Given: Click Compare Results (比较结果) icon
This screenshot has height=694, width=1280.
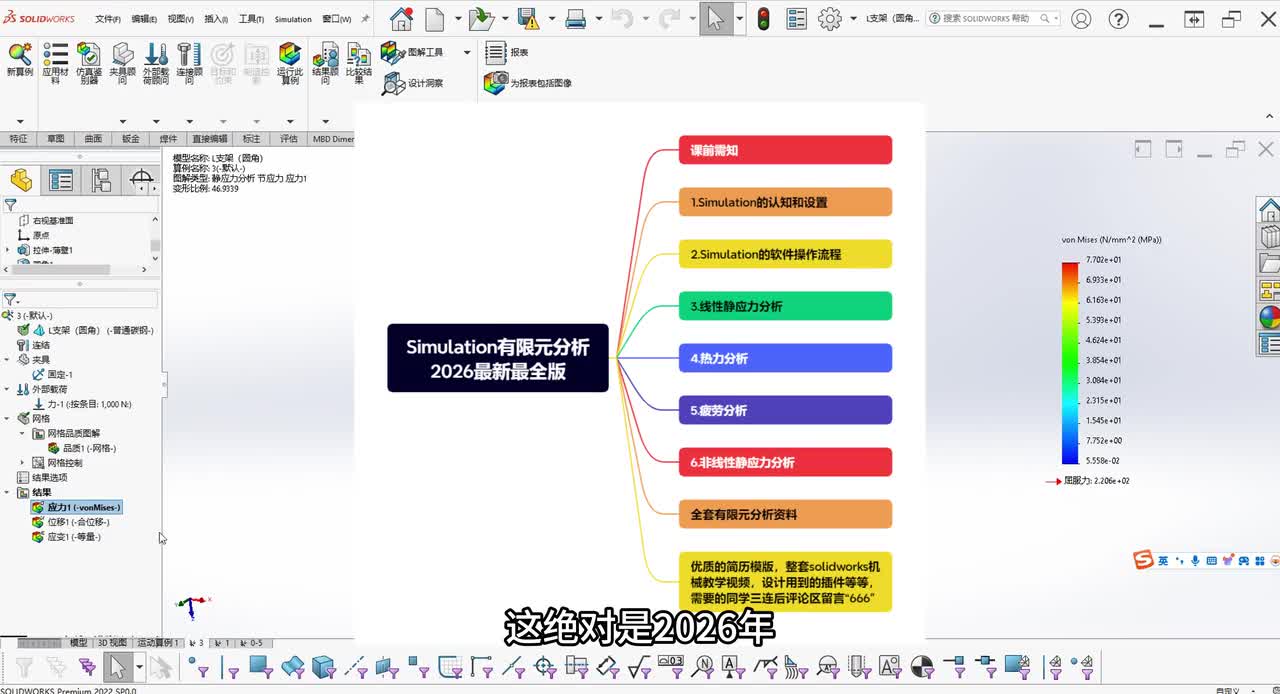Looking at the screenshot, I should click(359, 62).
